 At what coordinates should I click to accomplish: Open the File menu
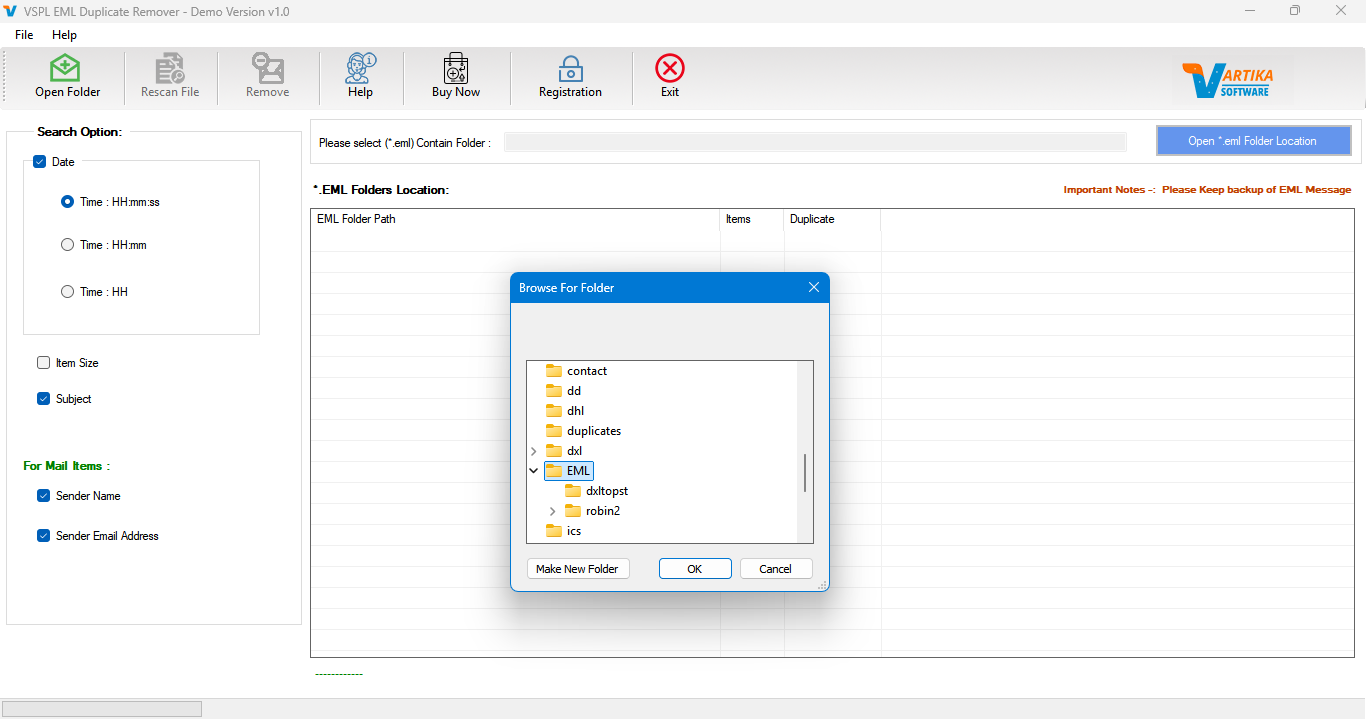24,35
